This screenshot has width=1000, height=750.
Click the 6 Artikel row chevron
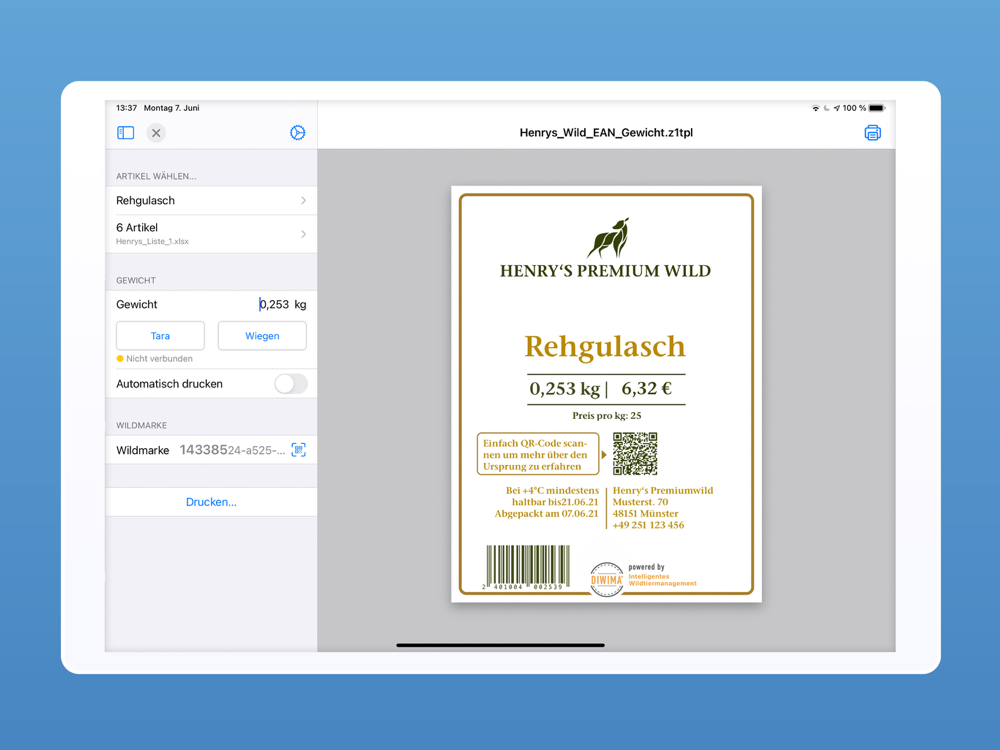pyautogui.click(x=304, y=234)
